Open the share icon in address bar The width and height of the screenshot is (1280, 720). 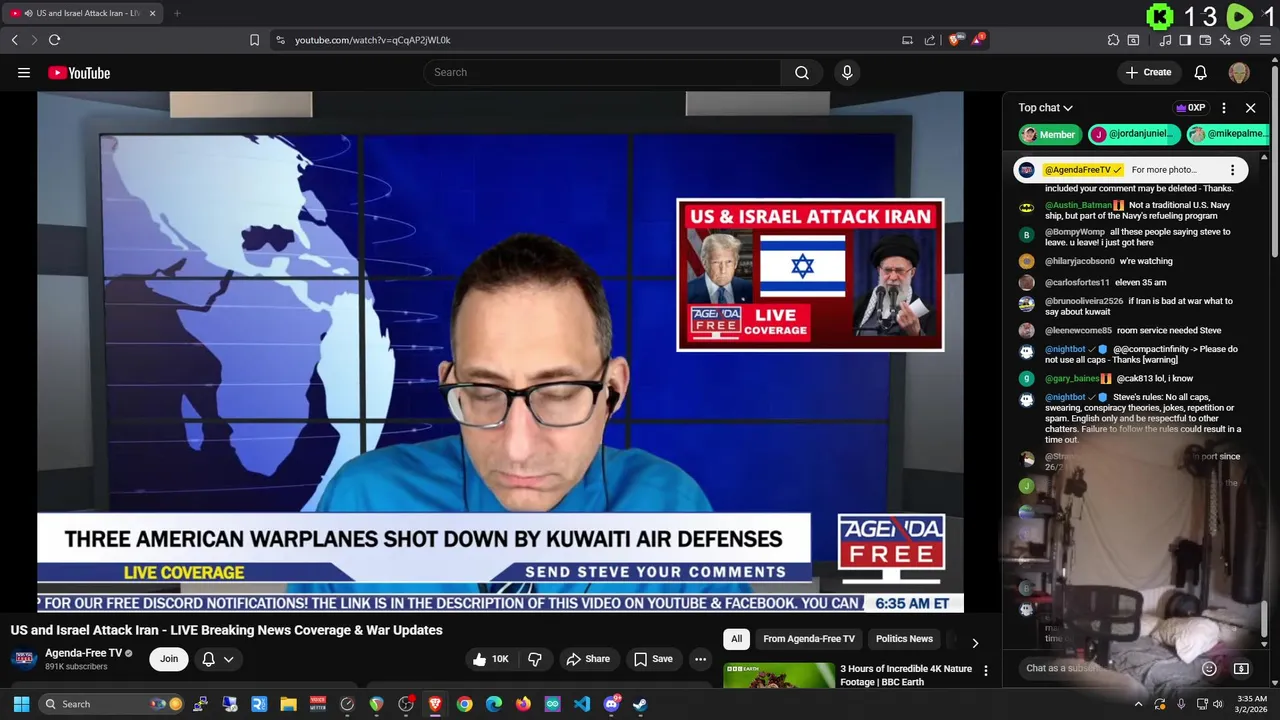[x=930, y=40]
